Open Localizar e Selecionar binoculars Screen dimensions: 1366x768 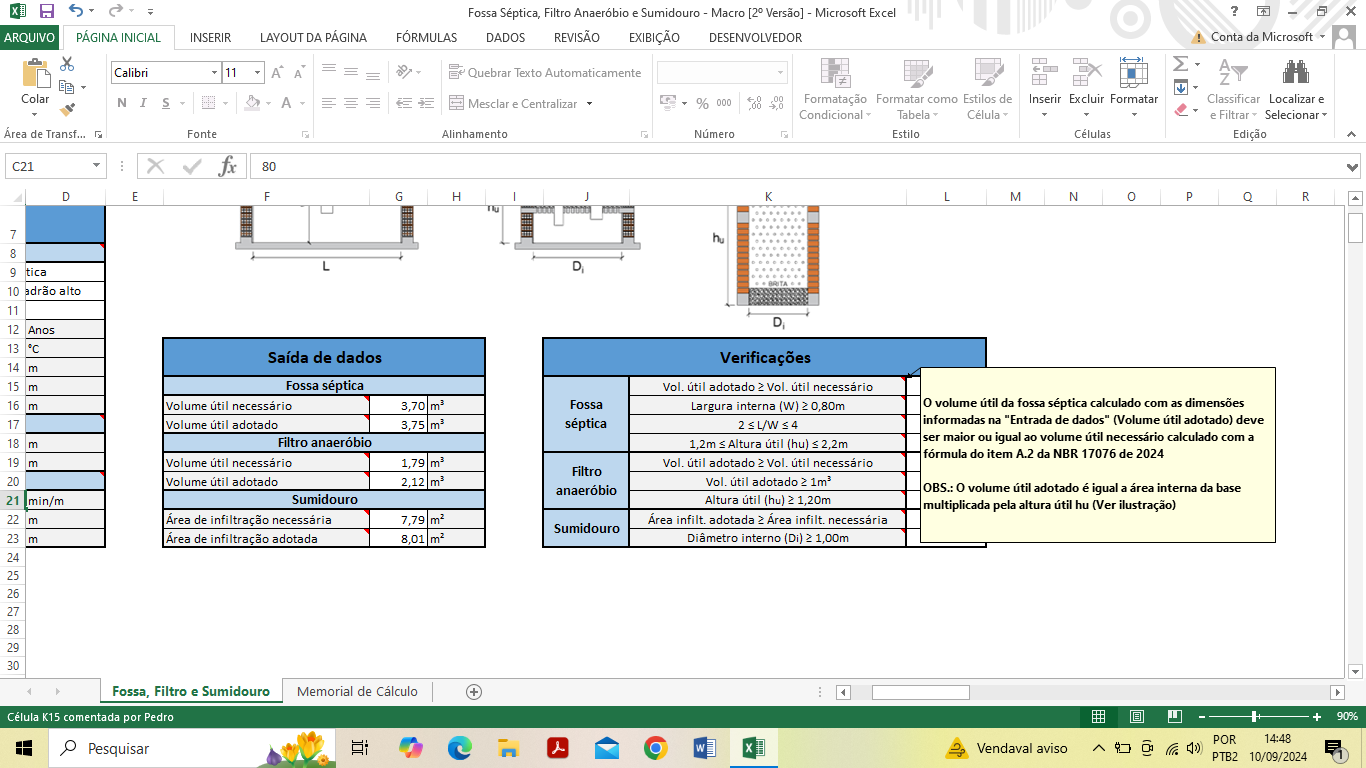(1296, 73)
